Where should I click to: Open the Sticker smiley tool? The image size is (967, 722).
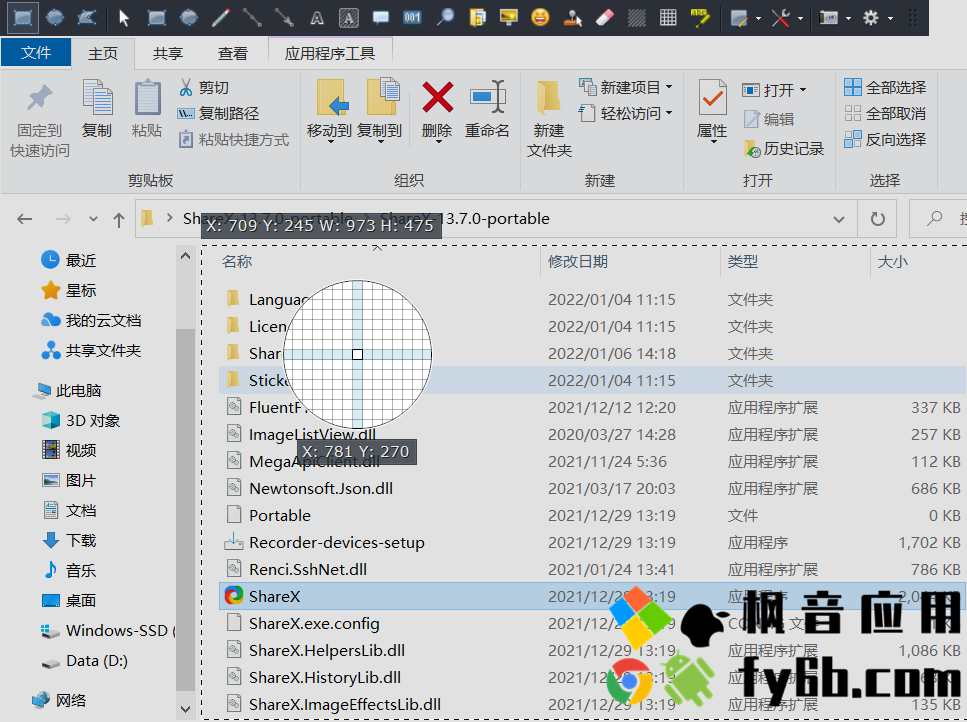540,18
